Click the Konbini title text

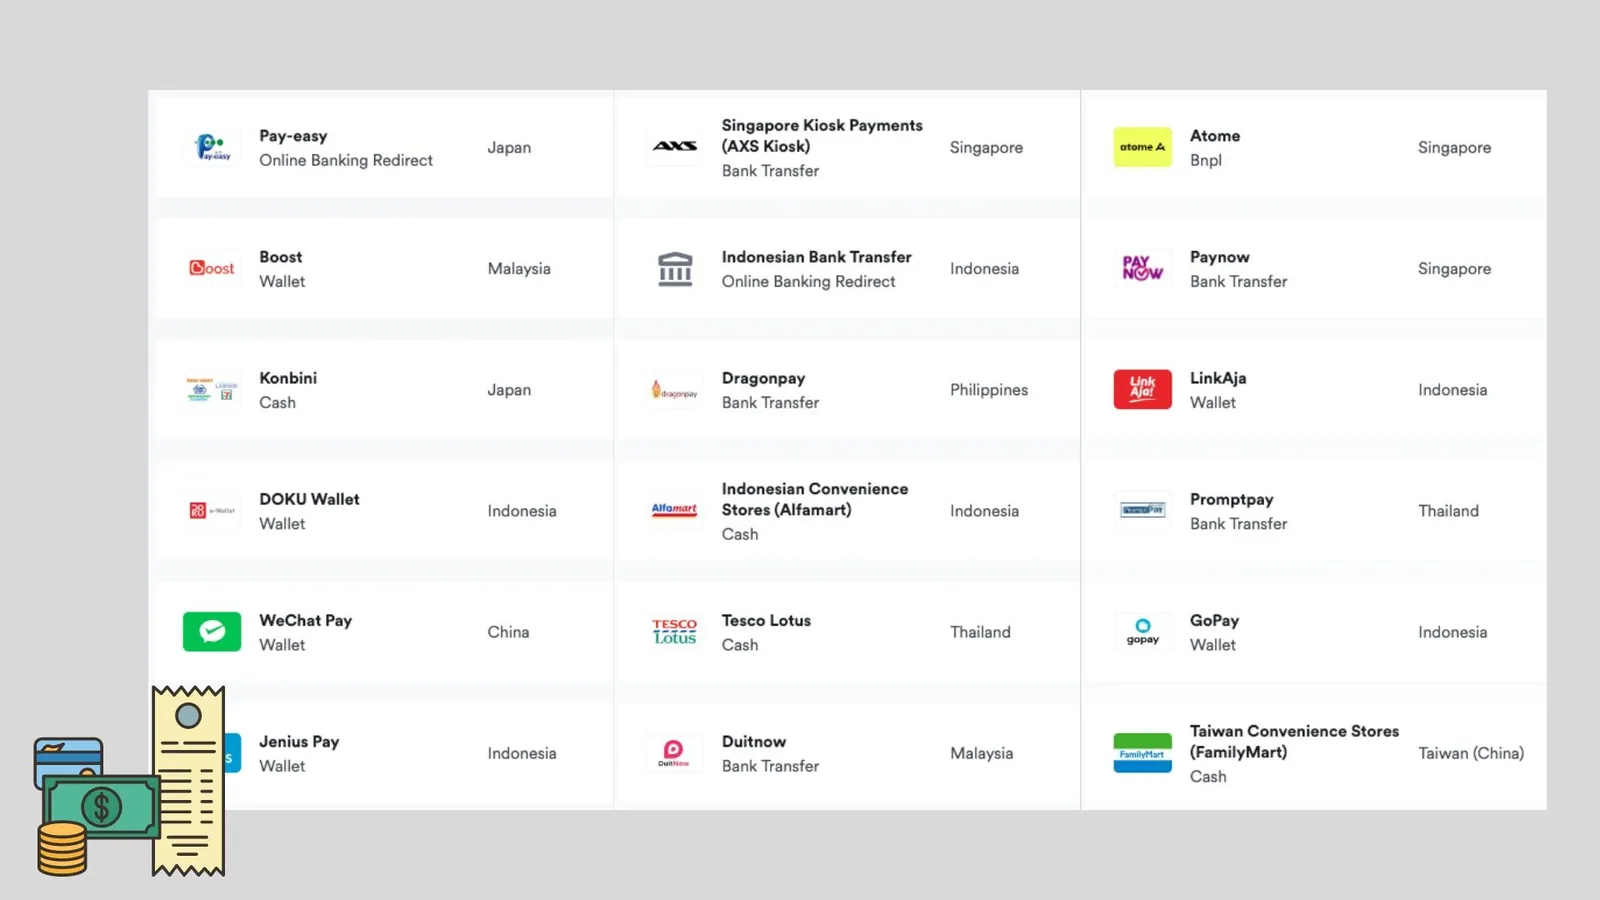coord(288,378)
